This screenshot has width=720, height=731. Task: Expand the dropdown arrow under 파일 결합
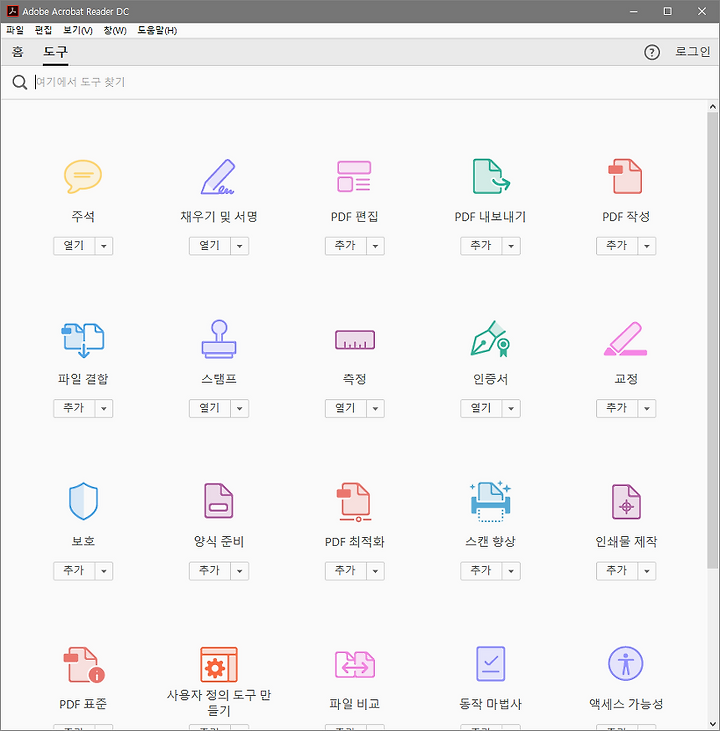[104, 408]
